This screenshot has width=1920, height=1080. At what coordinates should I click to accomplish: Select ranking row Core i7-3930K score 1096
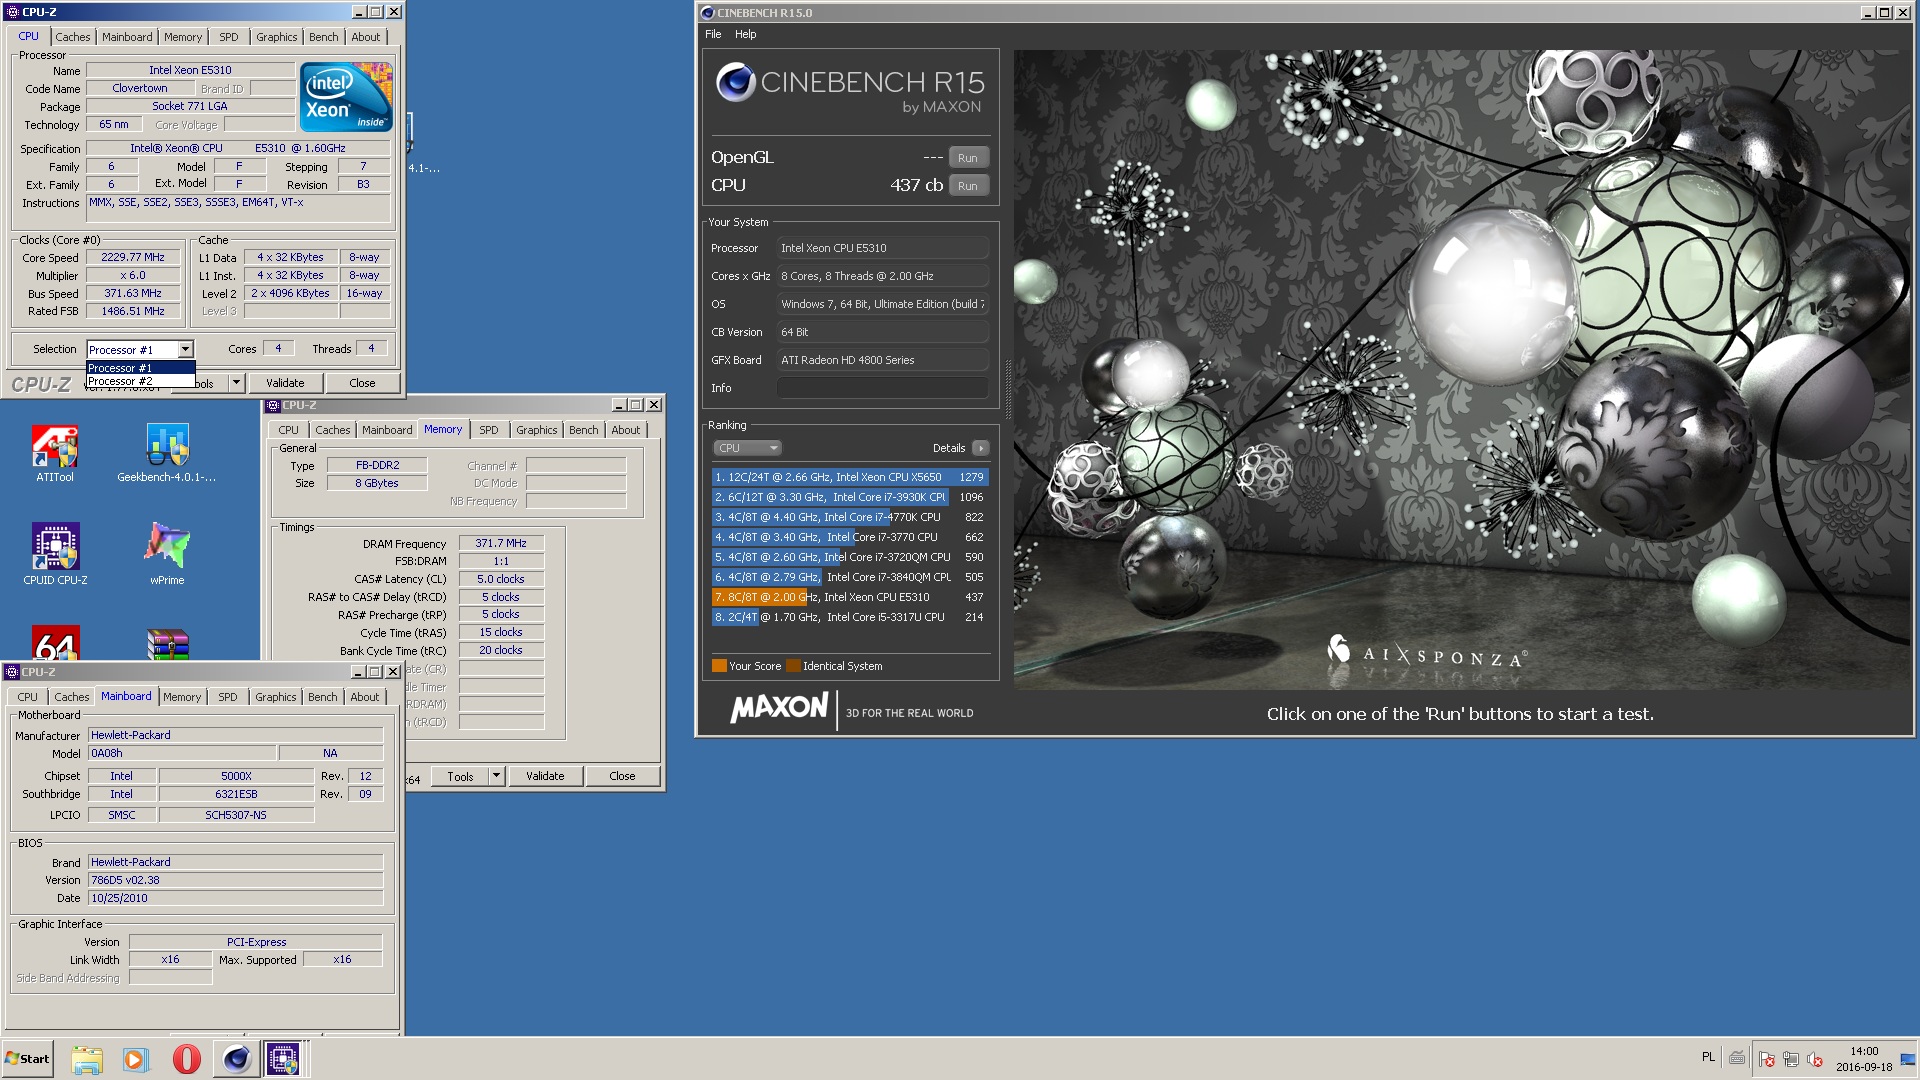tap(850, 497)
